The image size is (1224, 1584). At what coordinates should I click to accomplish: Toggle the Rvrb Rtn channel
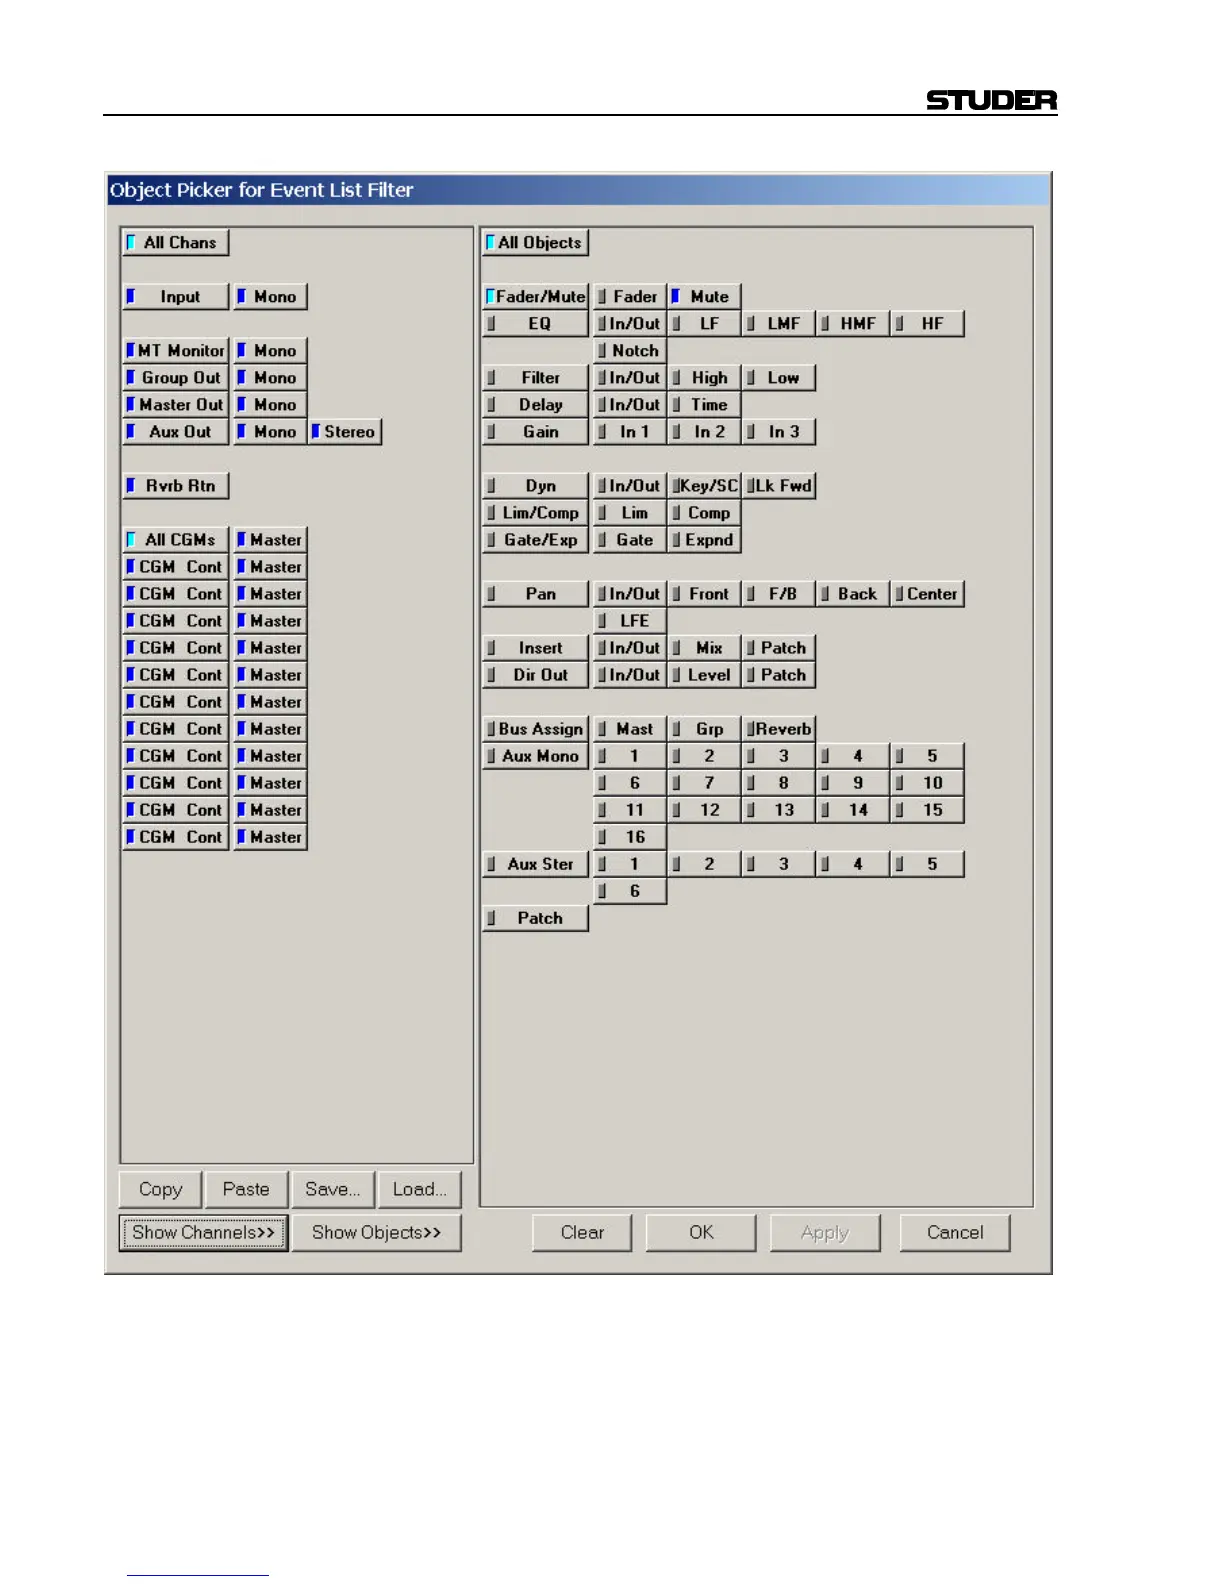[176, 486]
